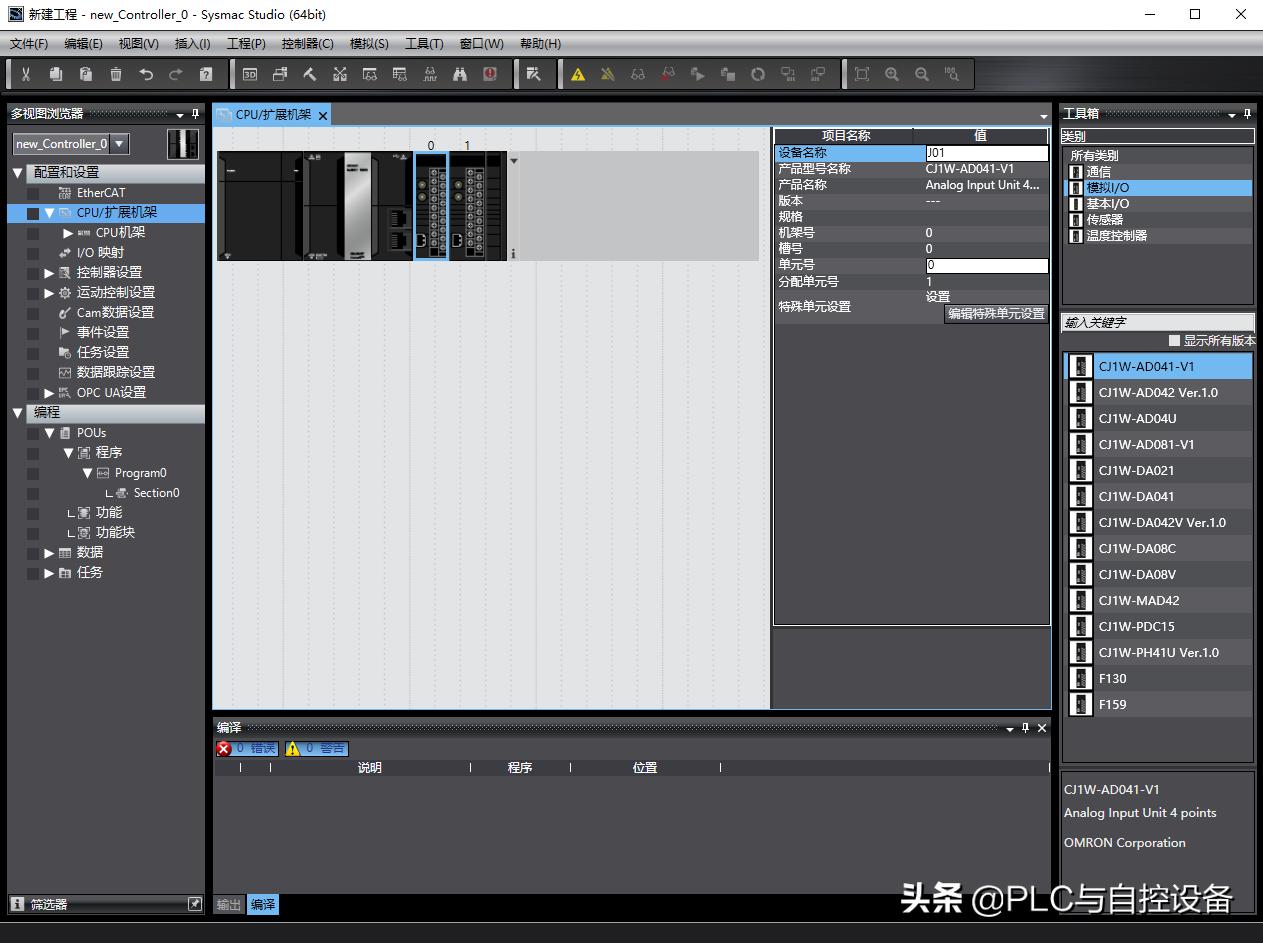
Task: Click the binoculars search icon
Action: (x=460, y=74)
